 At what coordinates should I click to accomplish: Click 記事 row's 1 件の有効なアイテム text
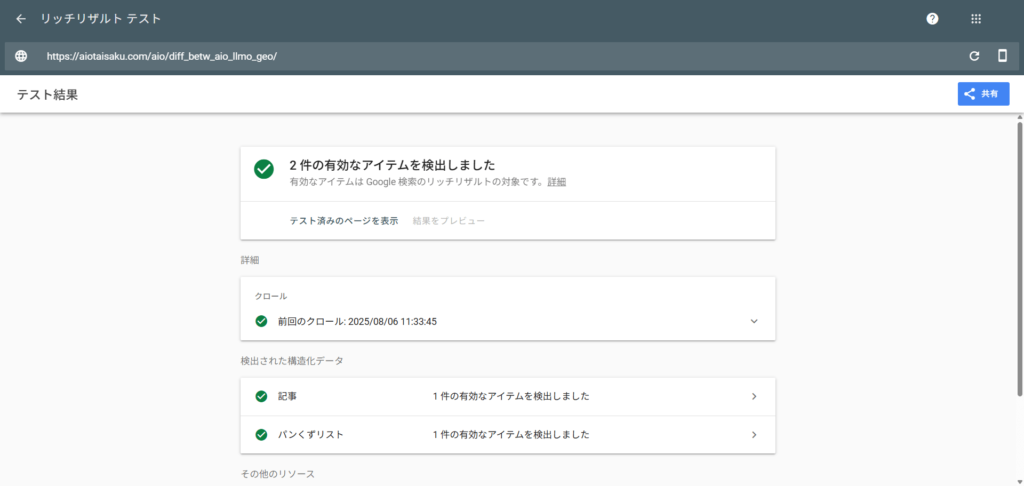pos(511,397)
